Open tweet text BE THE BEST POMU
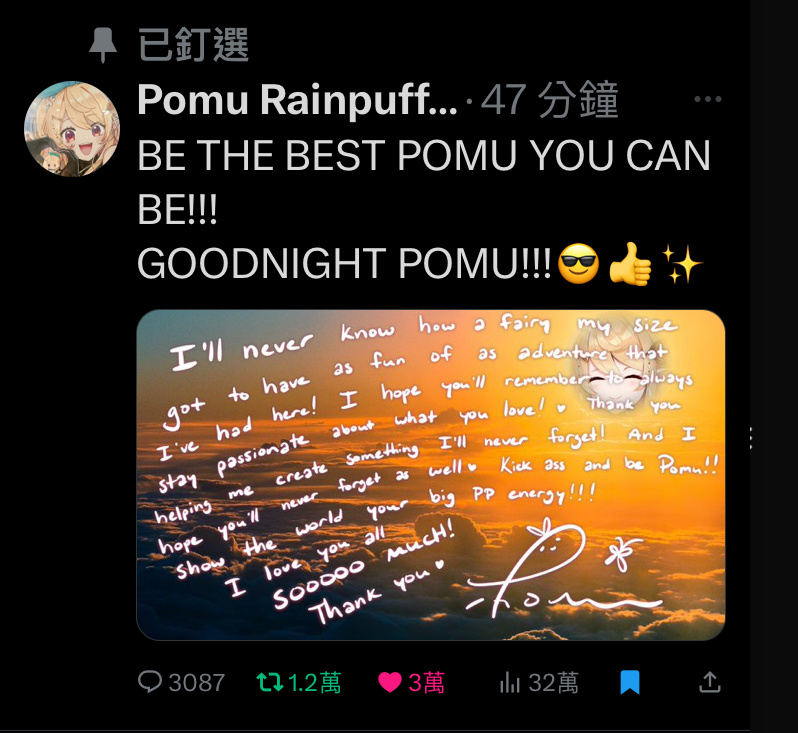This screenshot has height=733, width=798. (423, 182)
